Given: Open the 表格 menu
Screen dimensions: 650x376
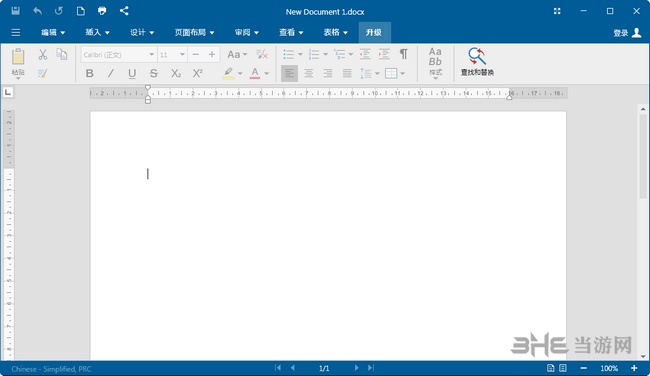Looking at the screenshot, I should [335, 32].
